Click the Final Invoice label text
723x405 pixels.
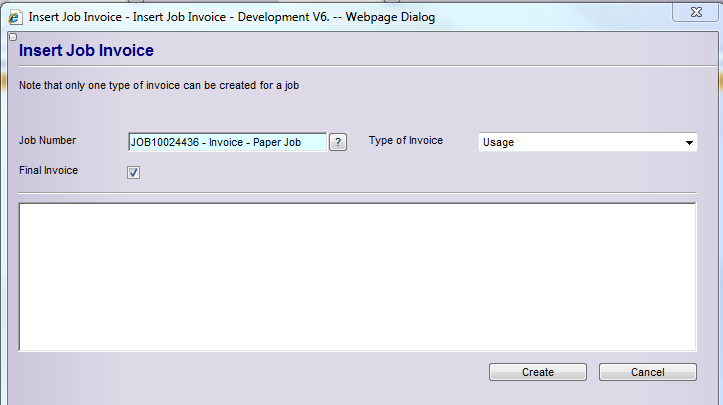(x=48, y=171)
